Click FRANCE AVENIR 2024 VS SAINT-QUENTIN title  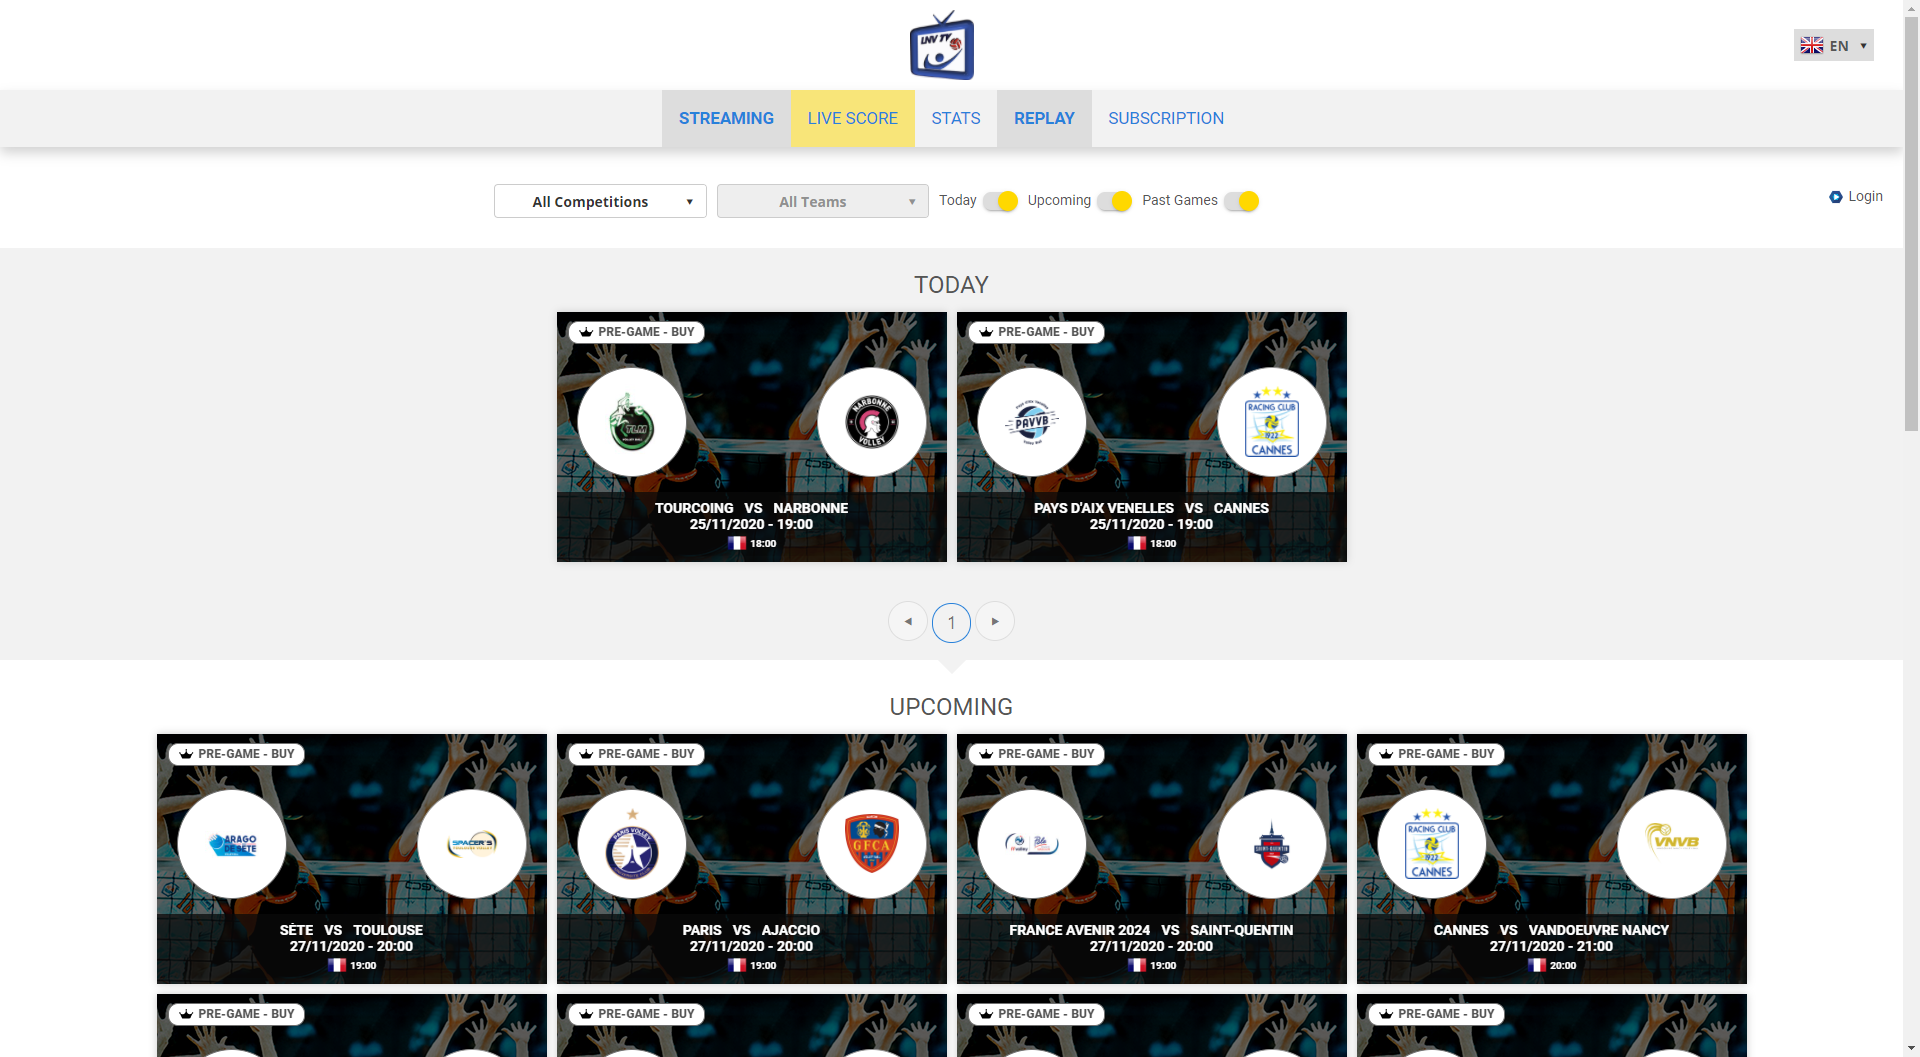point(1151,930)
